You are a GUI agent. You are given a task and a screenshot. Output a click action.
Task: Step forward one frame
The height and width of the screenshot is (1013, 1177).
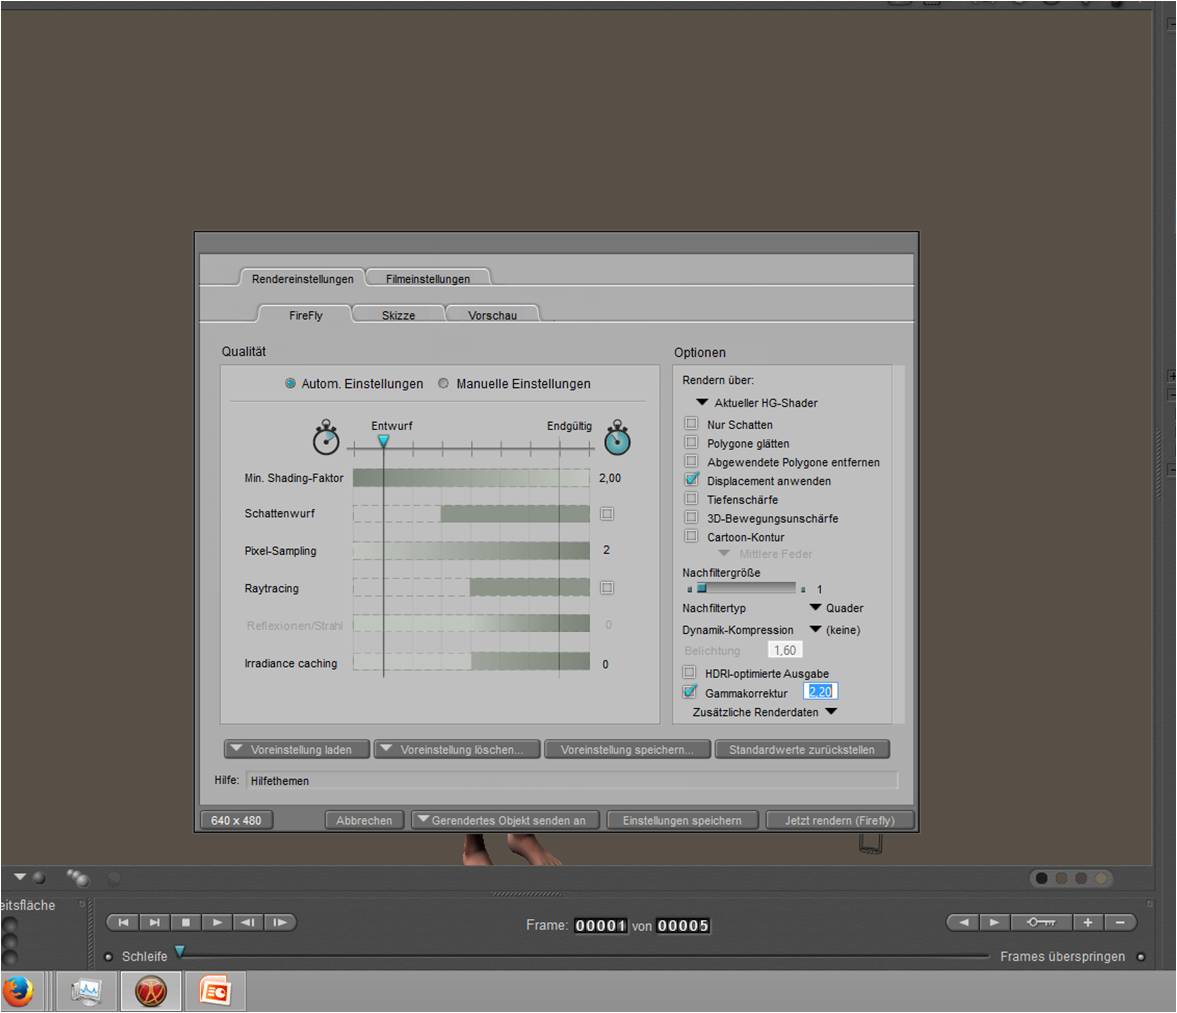point(279,922)
